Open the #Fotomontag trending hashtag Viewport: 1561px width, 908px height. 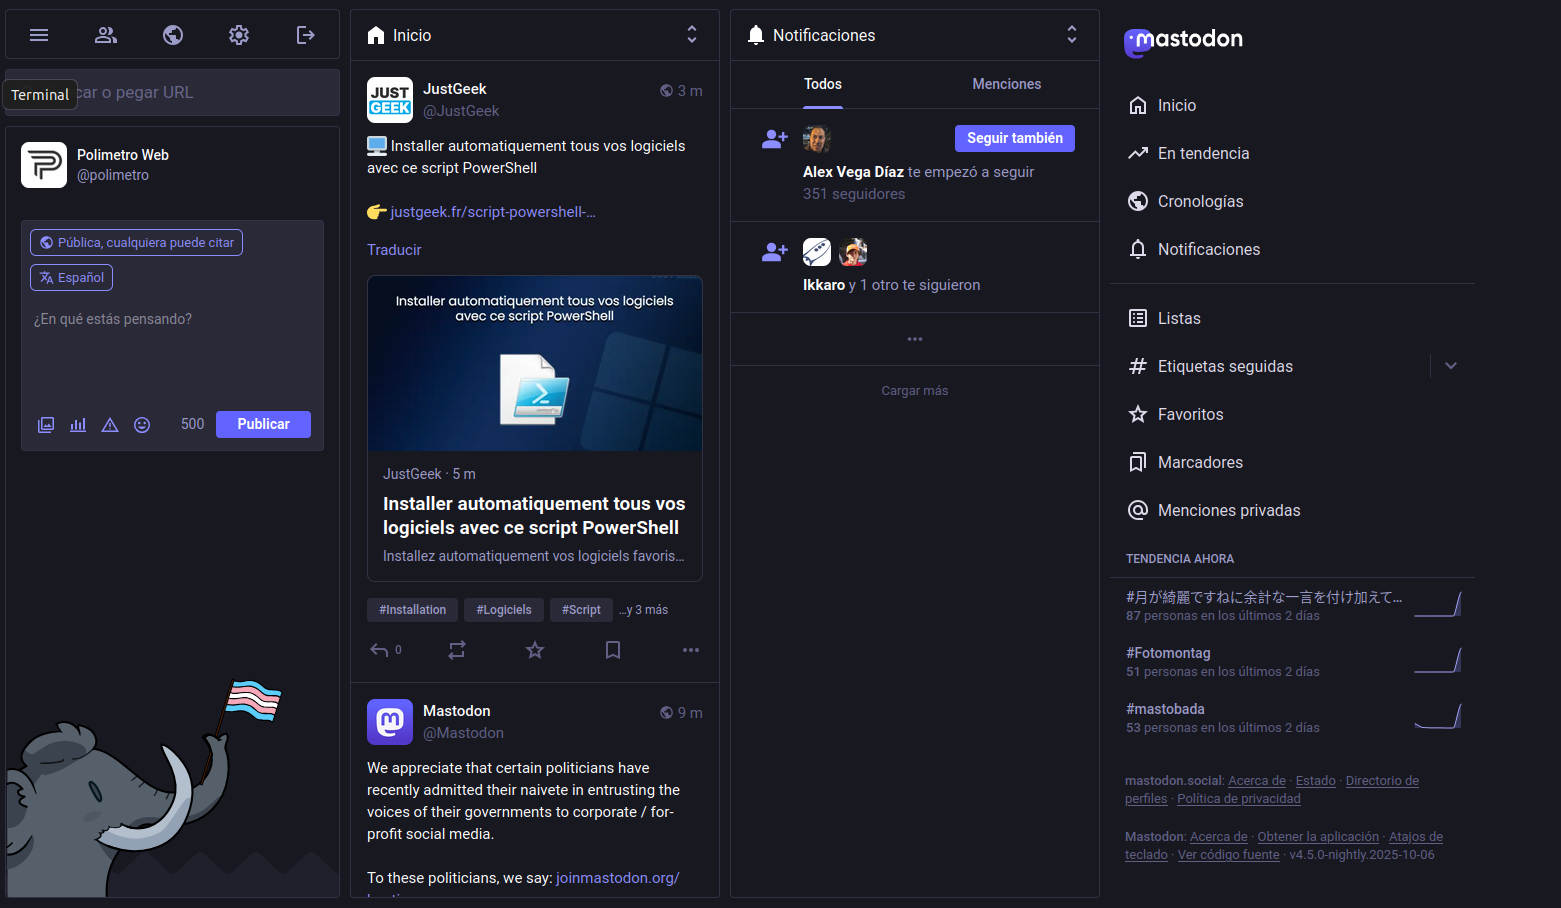(1168, 653)
